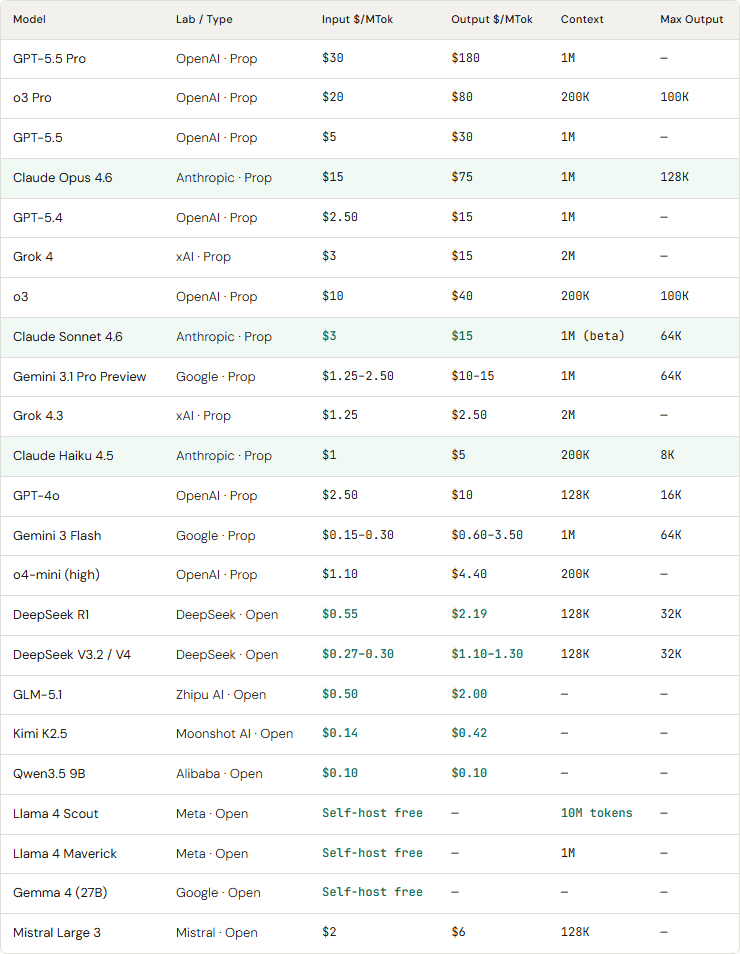This screenshot has height=954, width=740.
Task: Click the Max Output column header
Action: [x=691, y=19]
